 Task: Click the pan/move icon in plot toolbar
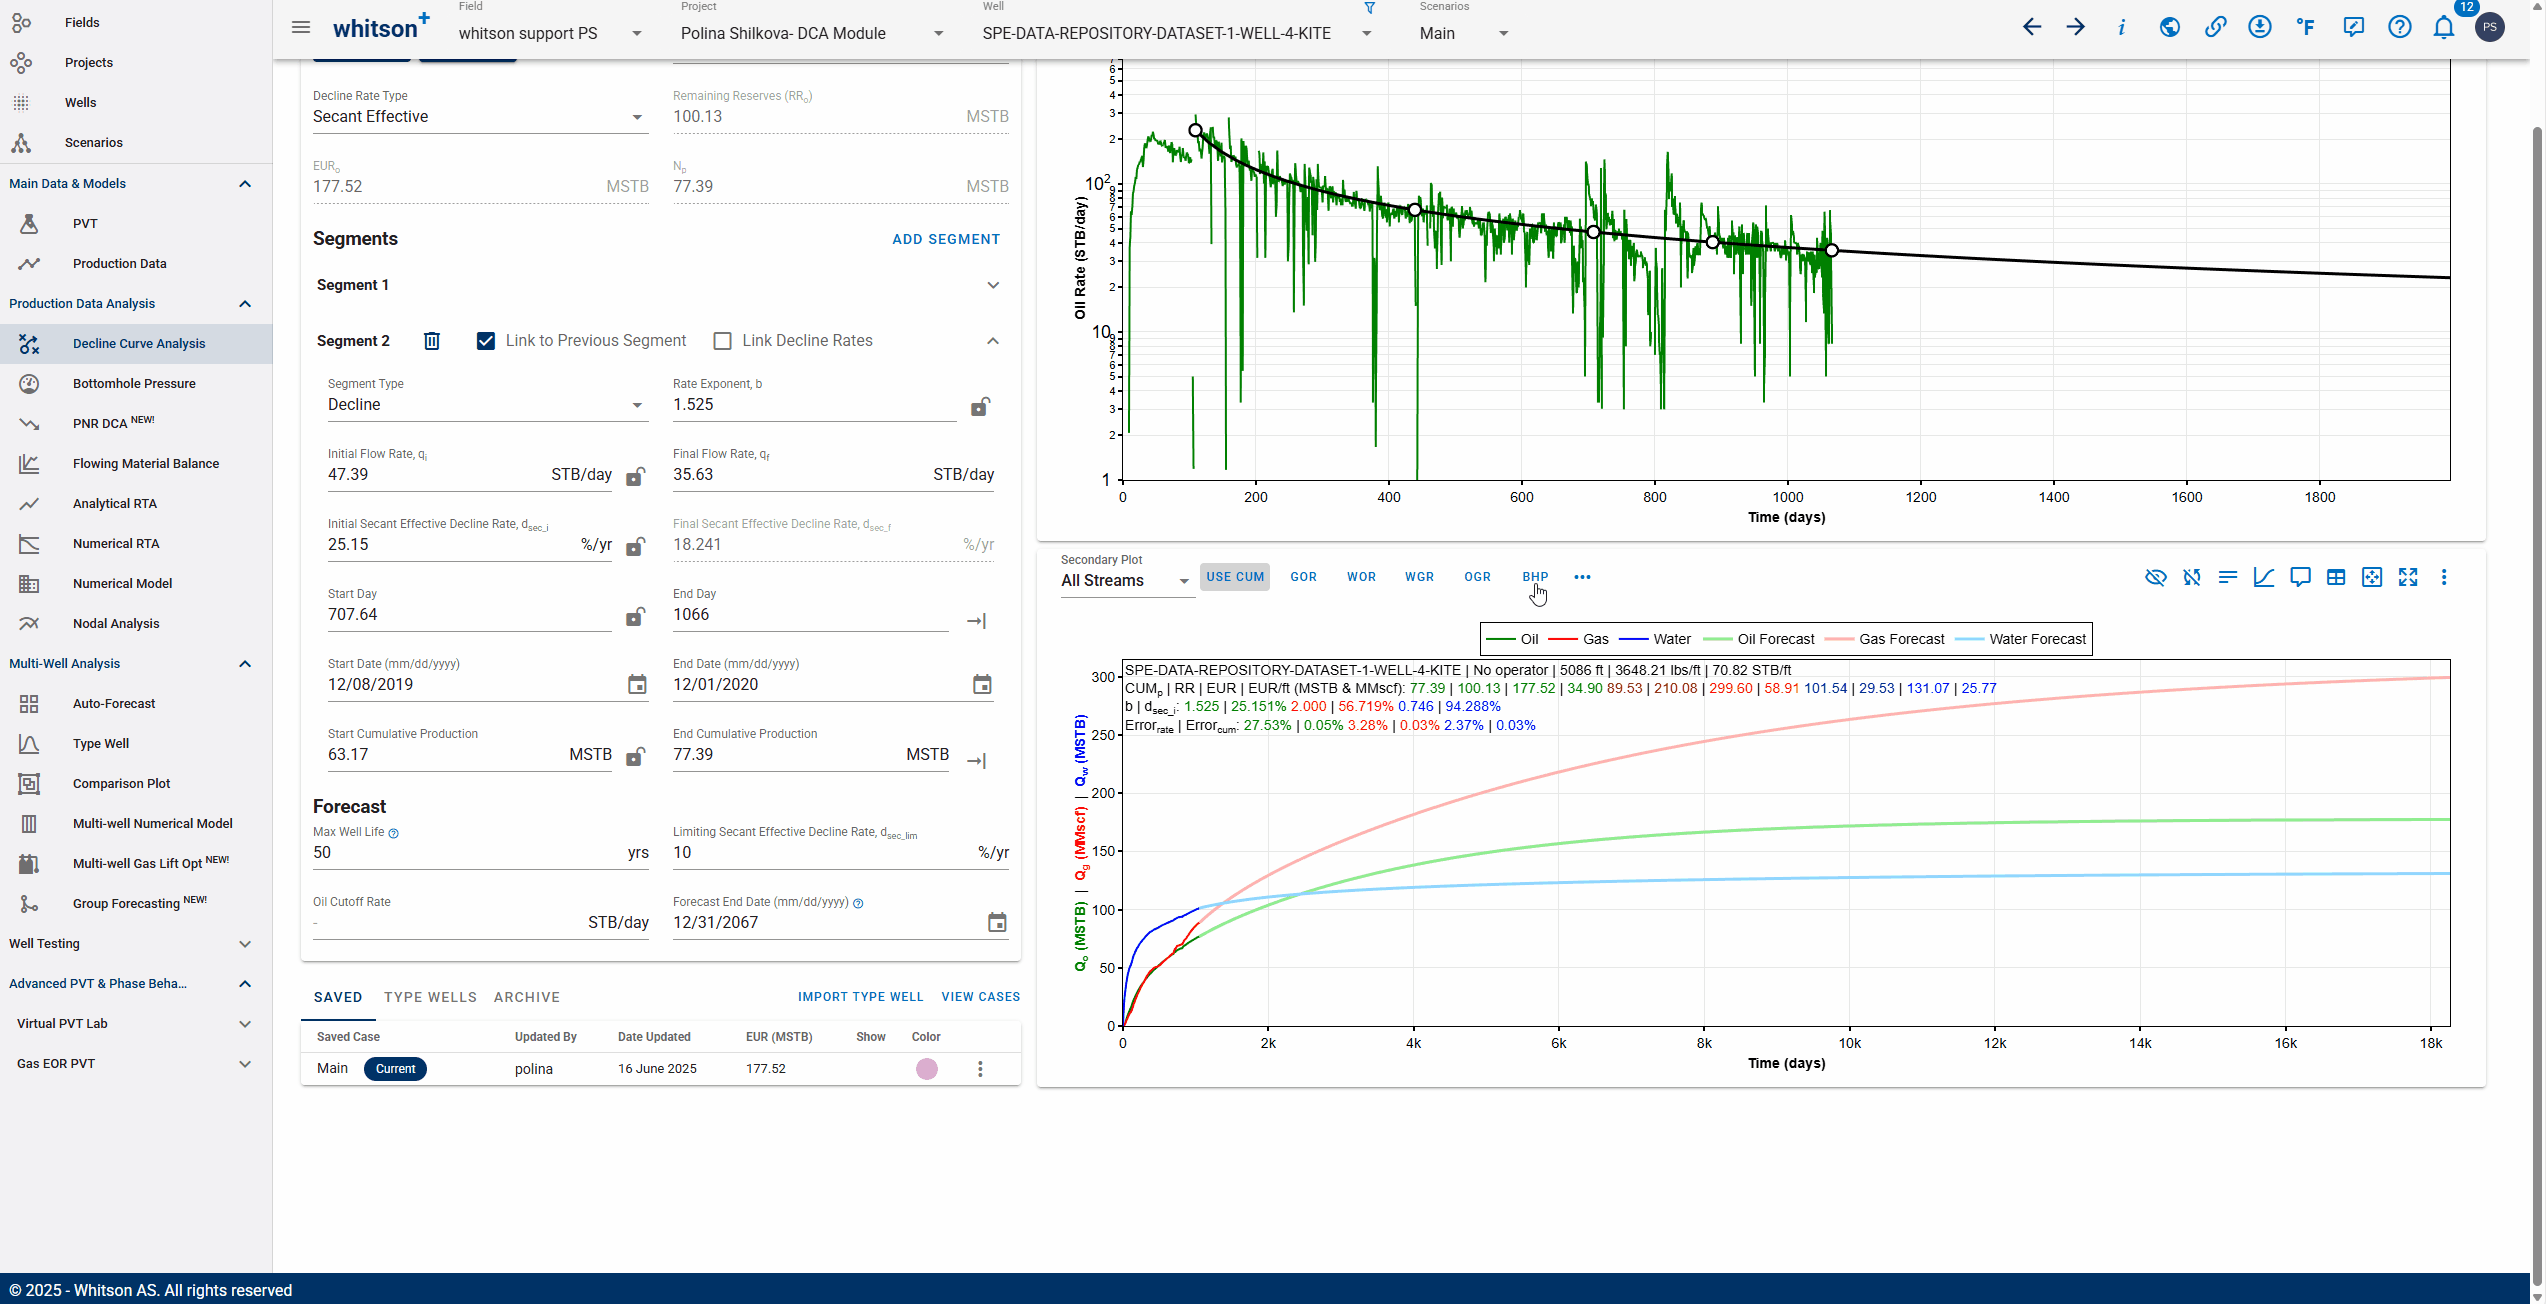pos(2372,577)
